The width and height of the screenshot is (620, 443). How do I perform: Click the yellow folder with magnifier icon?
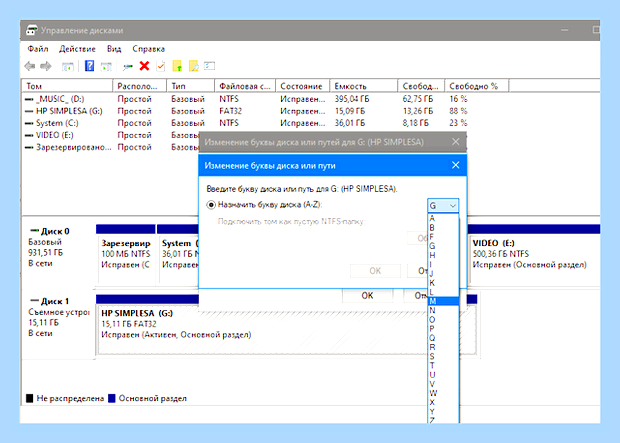click(x=193, y=66)
